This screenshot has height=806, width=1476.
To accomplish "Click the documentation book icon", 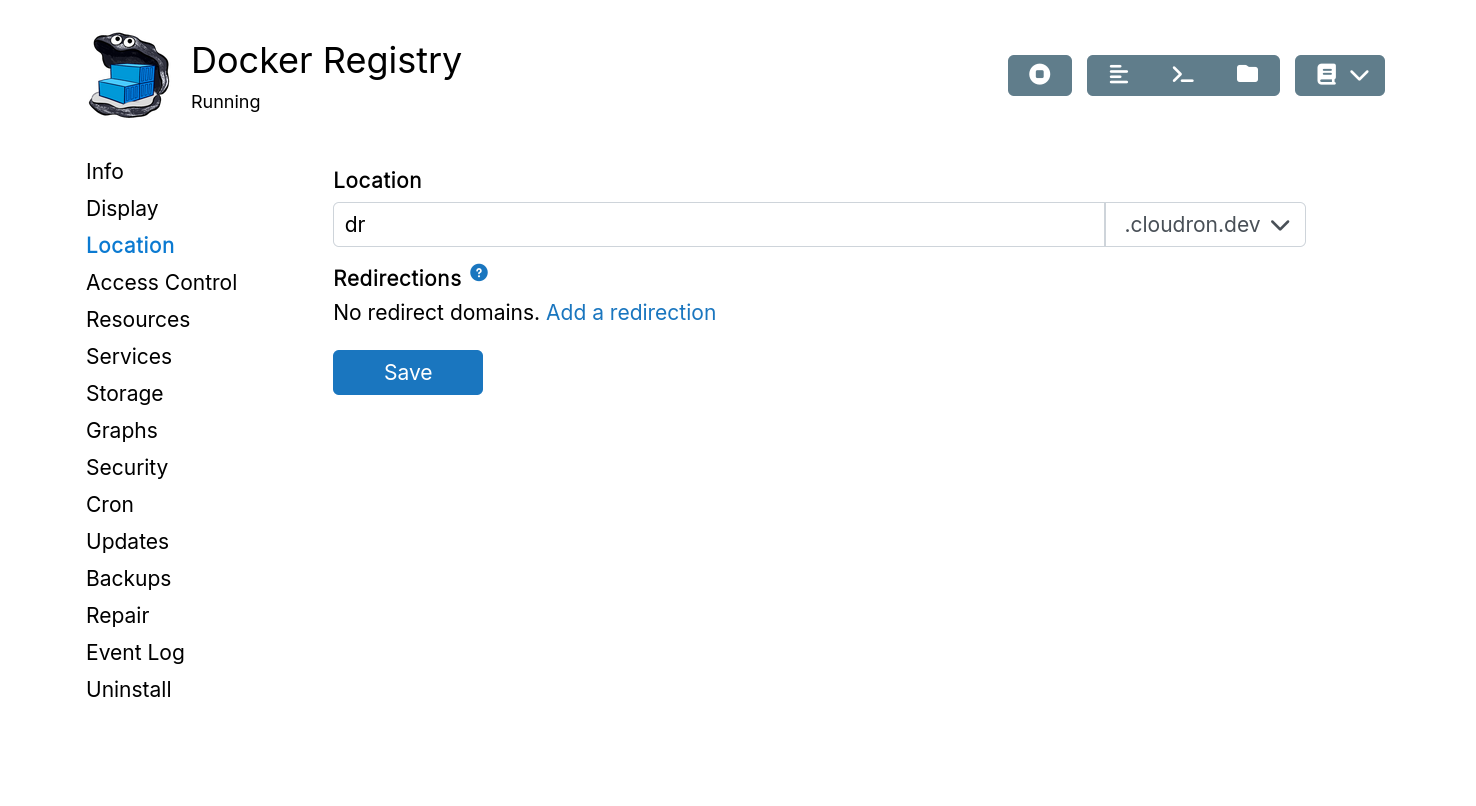I will point(1326,75).
